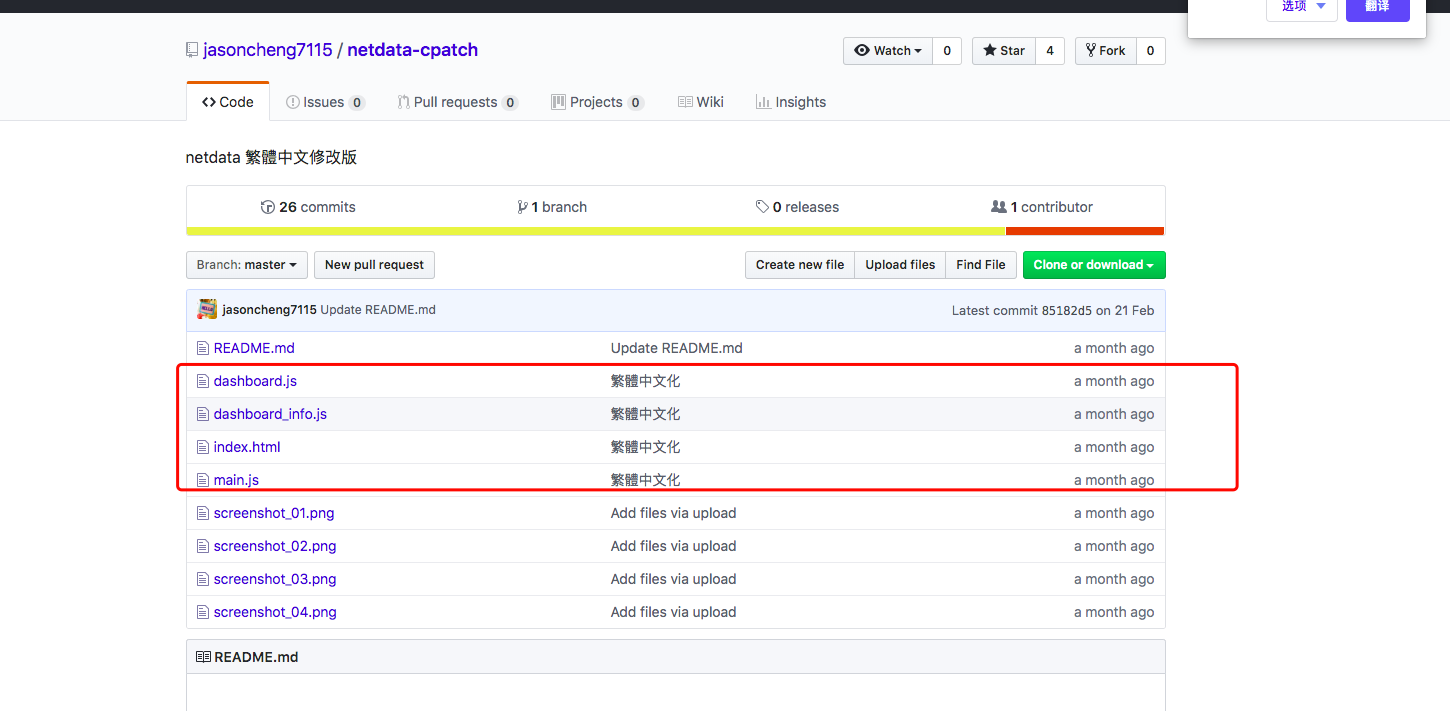The height and width of the screenshot is (711, 1450).
Task: Click the people icon beside 1 contributor
Action: point(998,207)
